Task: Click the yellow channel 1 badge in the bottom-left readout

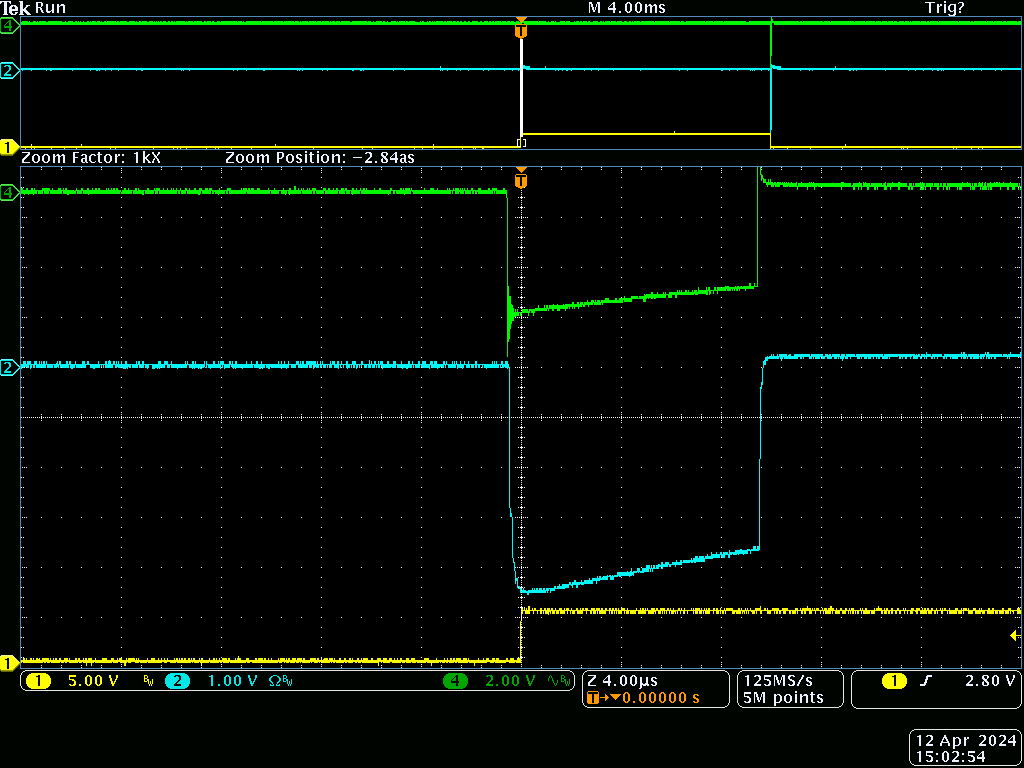Action: [x=38, y=681]
